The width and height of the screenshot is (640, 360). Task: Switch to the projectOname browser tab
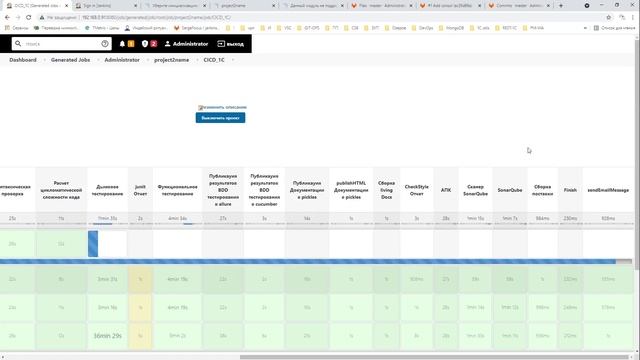click(x=244, y=6)
